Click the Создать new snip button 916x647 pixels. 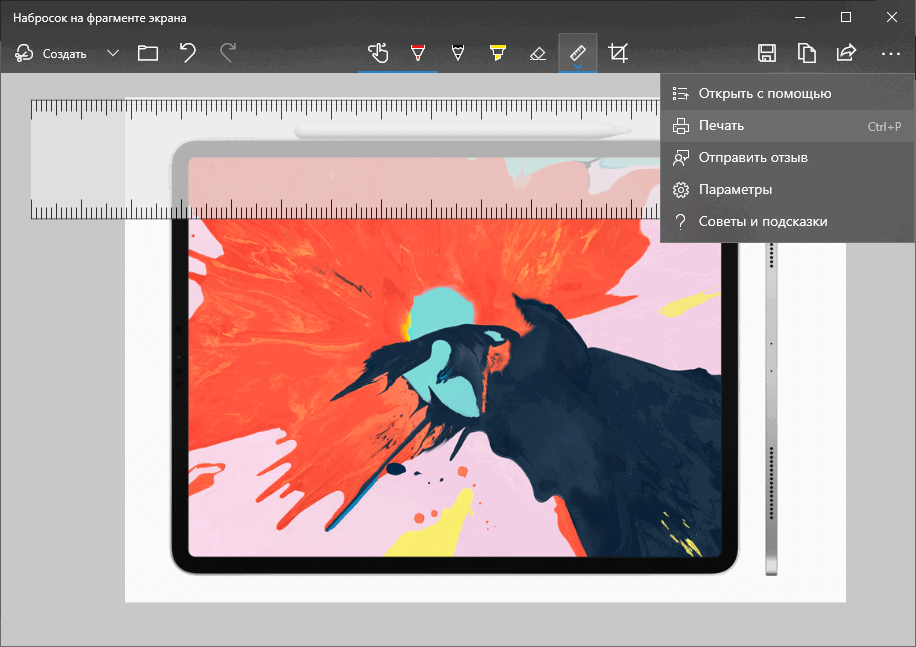(51, 54)
